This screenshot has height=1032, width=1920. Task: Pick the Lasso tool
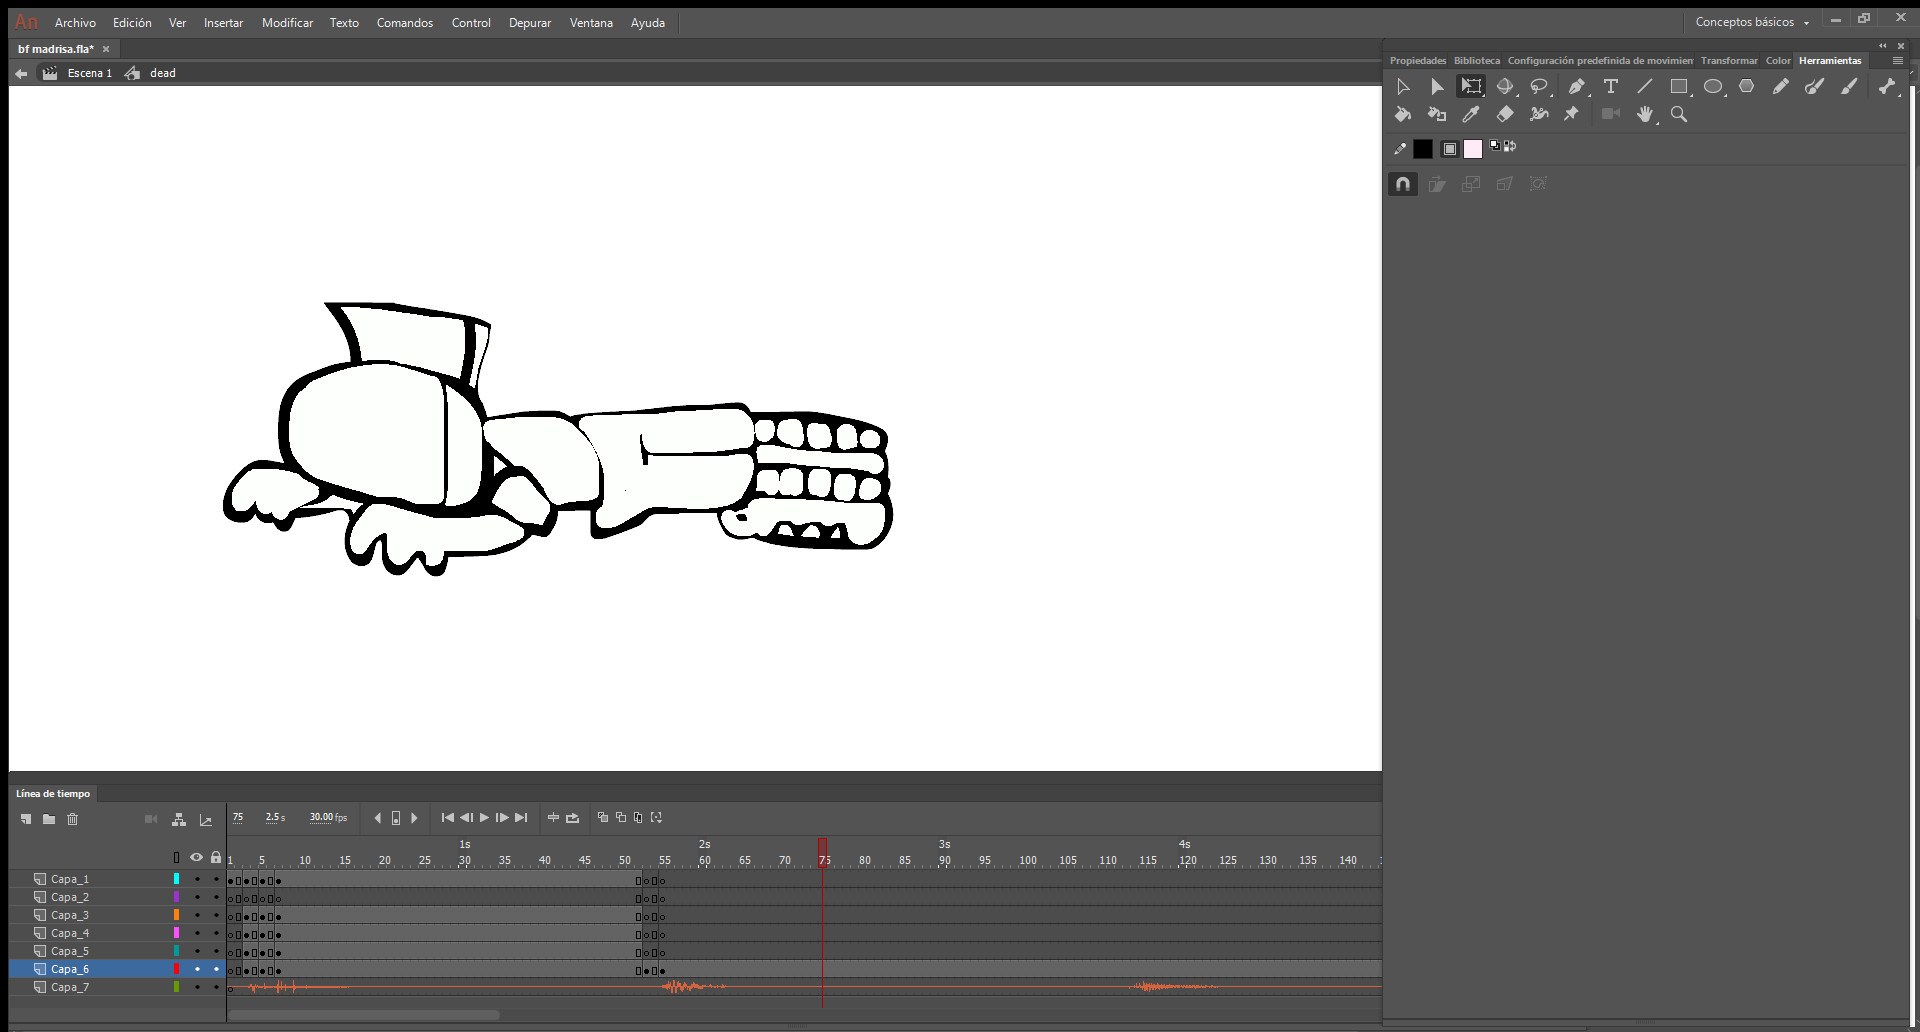pyautogui.click(x=1539, y=87)
